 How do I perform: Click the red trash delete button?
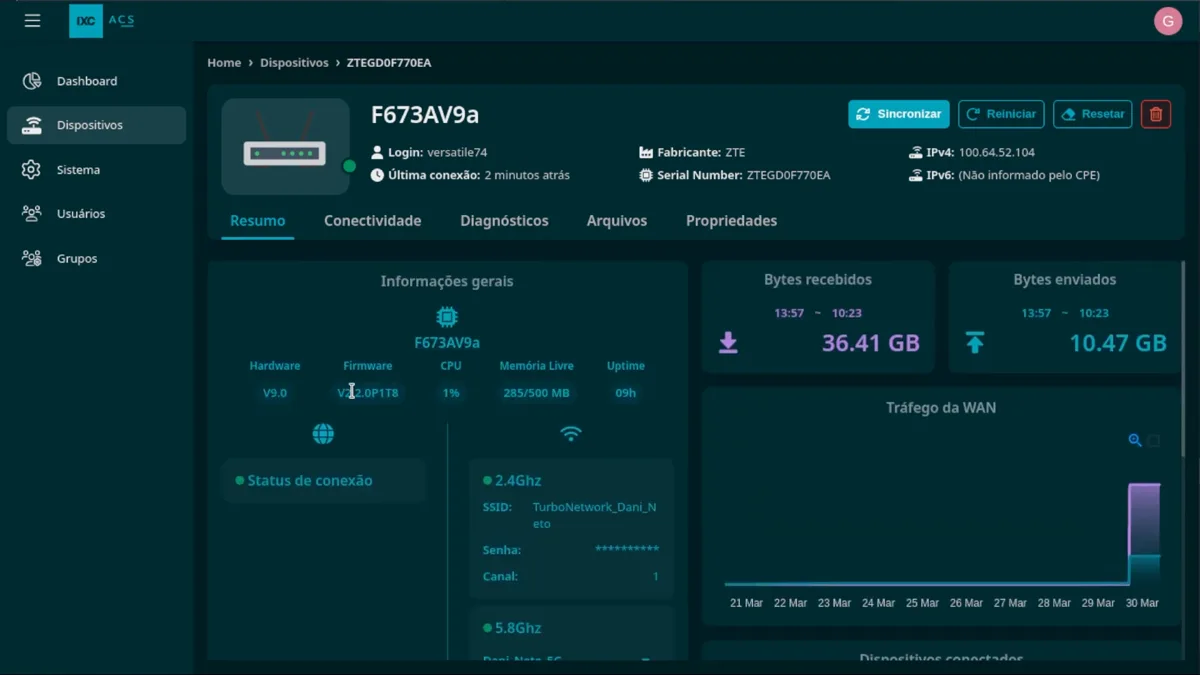coord(1156,114)
